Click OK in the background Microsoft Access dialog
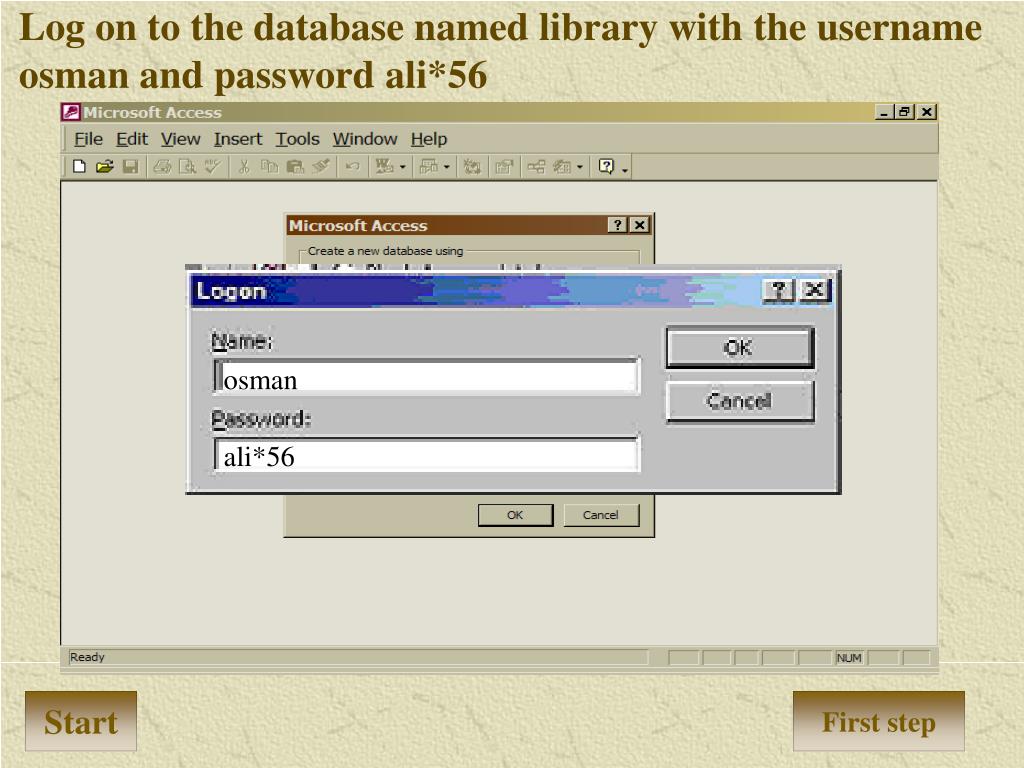 tap(515, 515)
